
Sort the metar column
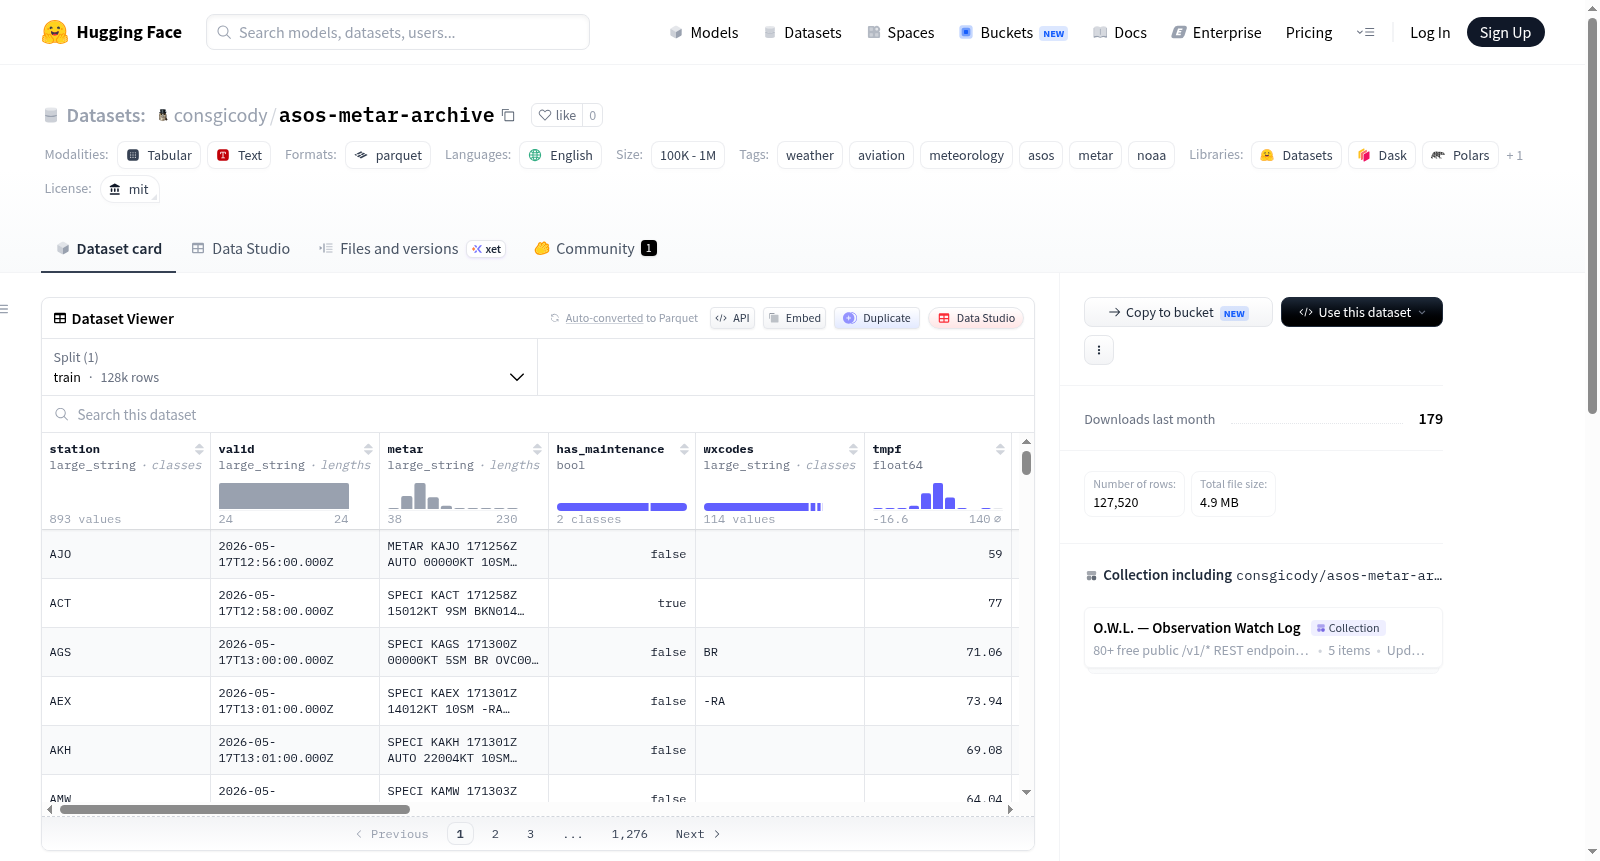tap(537, 449)
